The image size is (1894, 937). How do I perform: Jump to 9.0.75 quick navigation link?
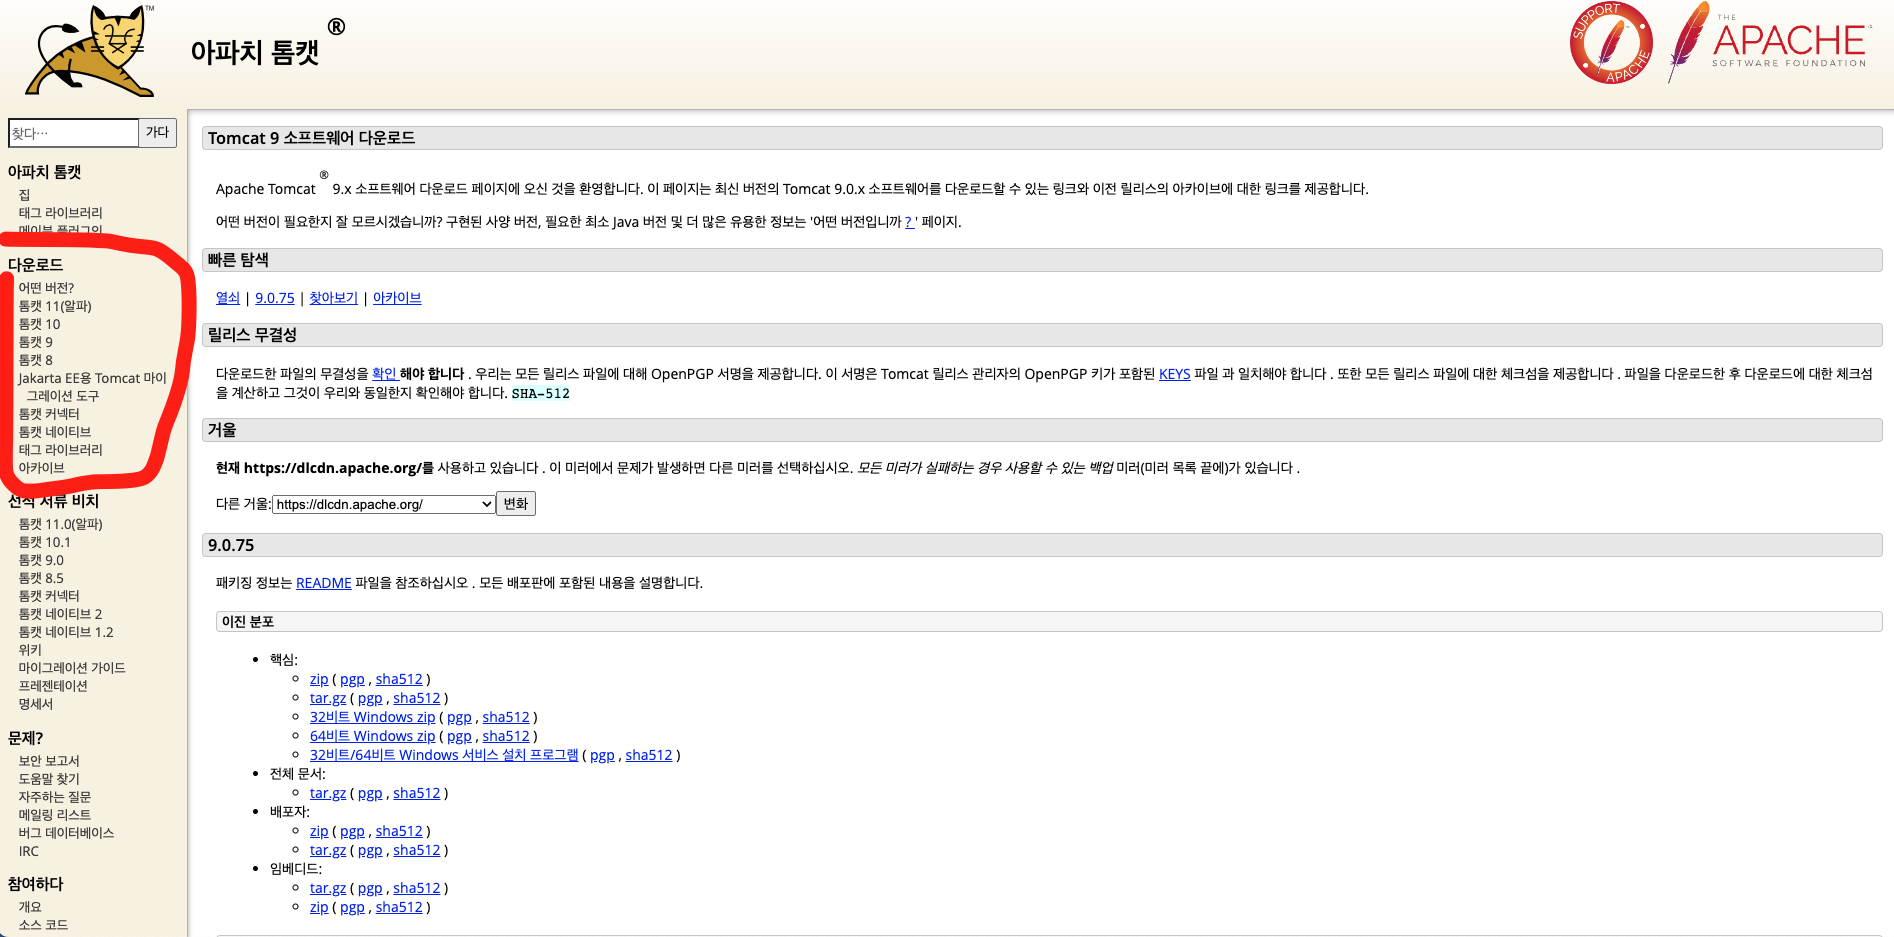tap(275, 298)
